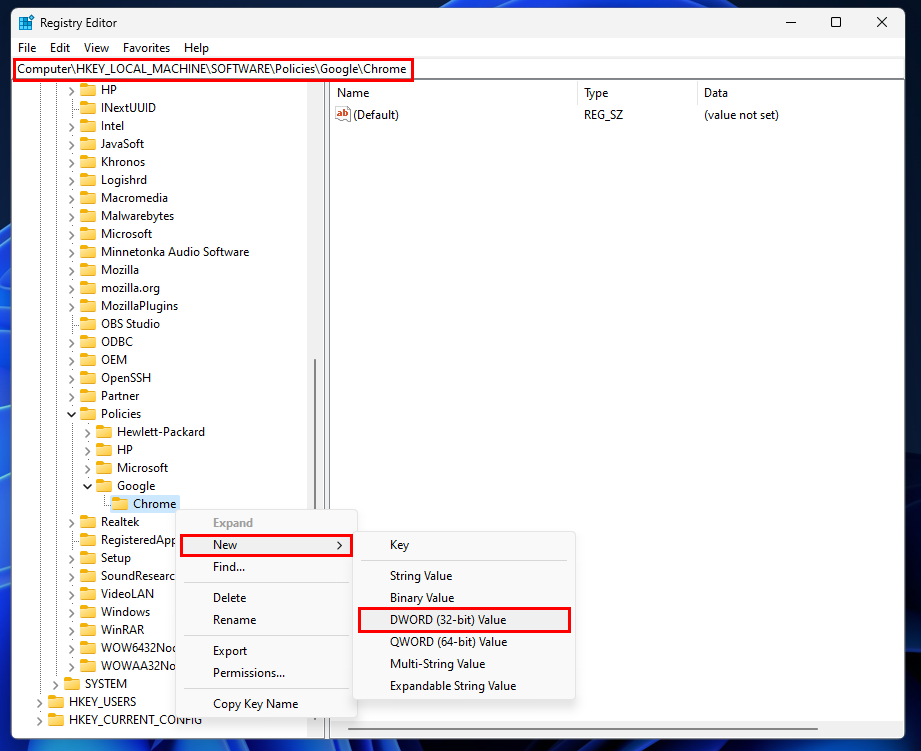
Task: Click the values pane horizontal scrollbar
Action: pyautogui.click(x=583, y=729)
